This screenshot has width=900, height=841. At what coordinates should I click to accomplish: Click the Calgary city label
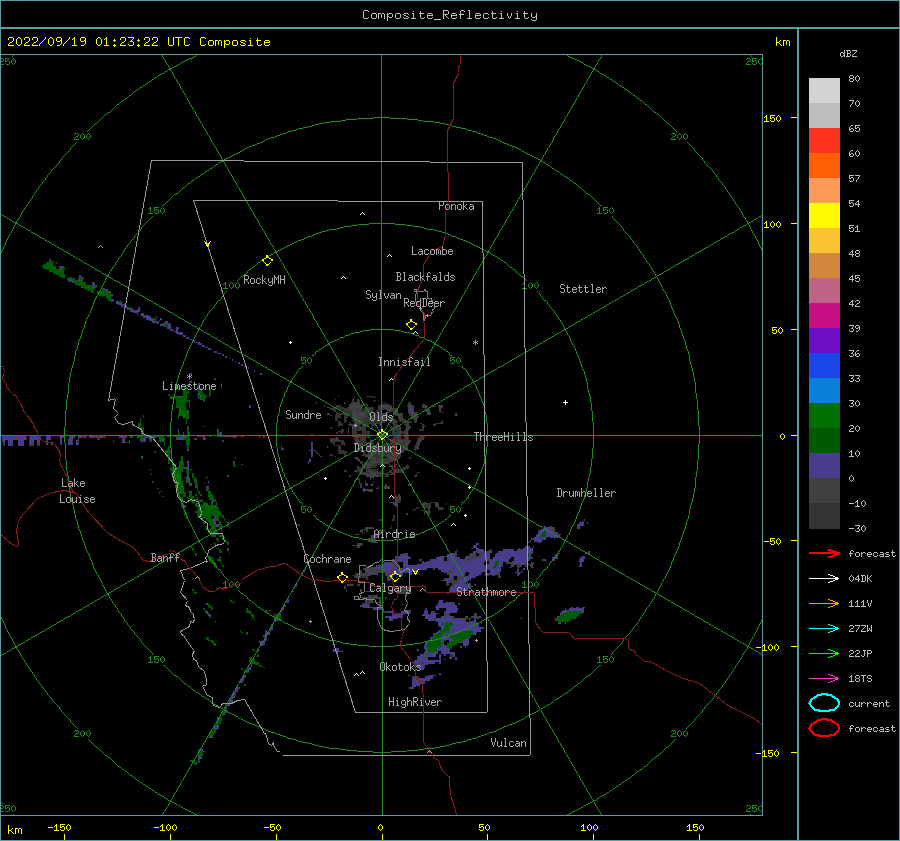click(390, 588)
